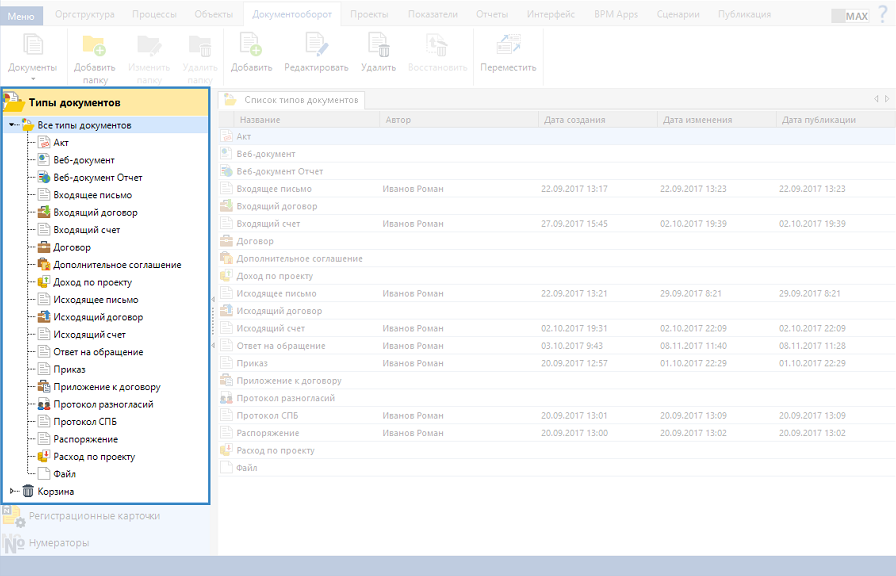Click the Редактировать toolbar icon

tap(316, 46)
